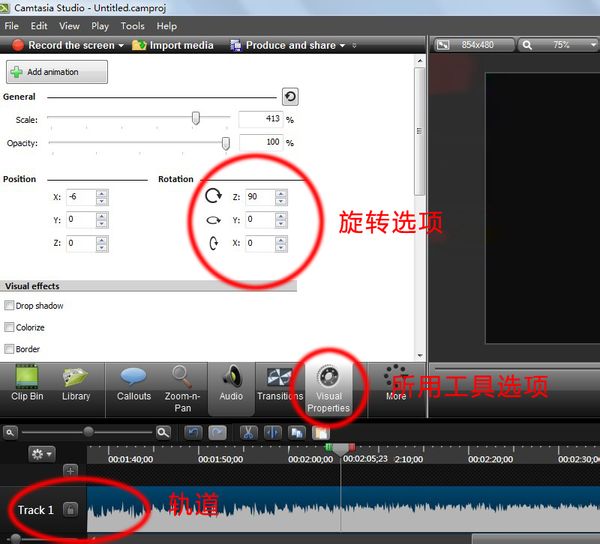Open the Tools menu
The height and width of the screenshot is (544, 600).
click(132, 26)
